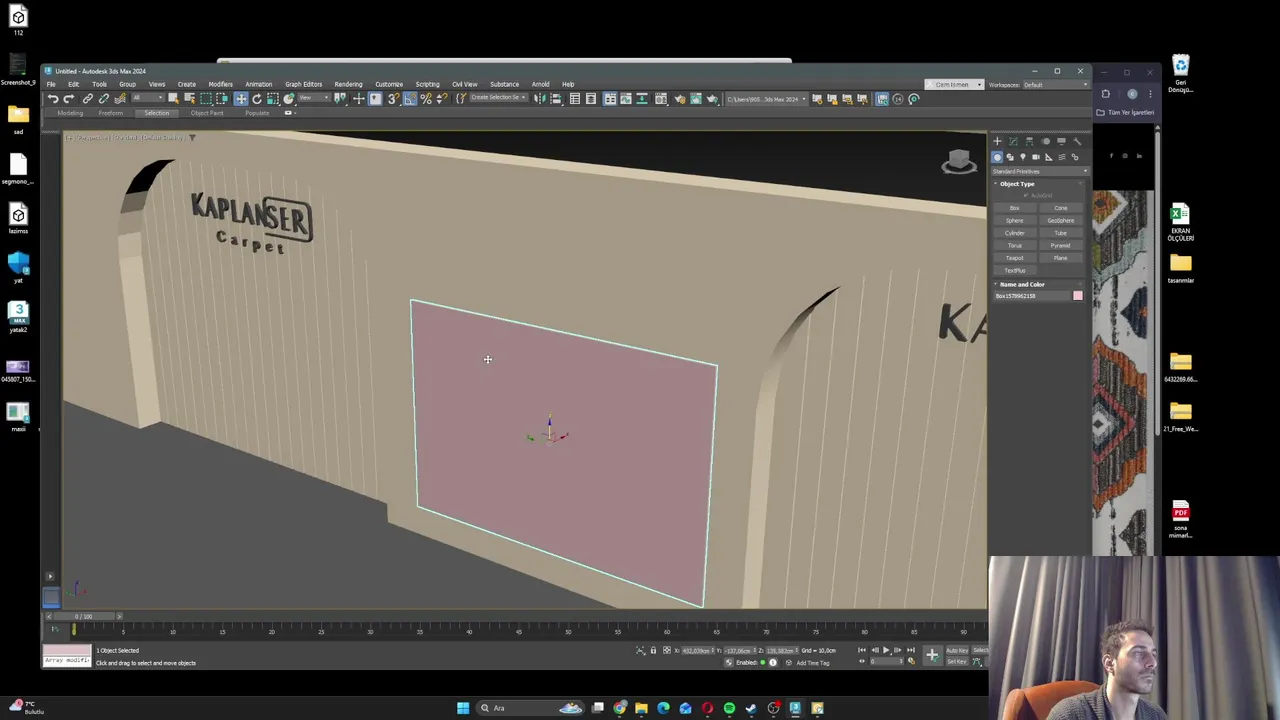Open the Rendered Frame Window icon
This screenshot has width=1280, height=720.
tap(696, 98)
